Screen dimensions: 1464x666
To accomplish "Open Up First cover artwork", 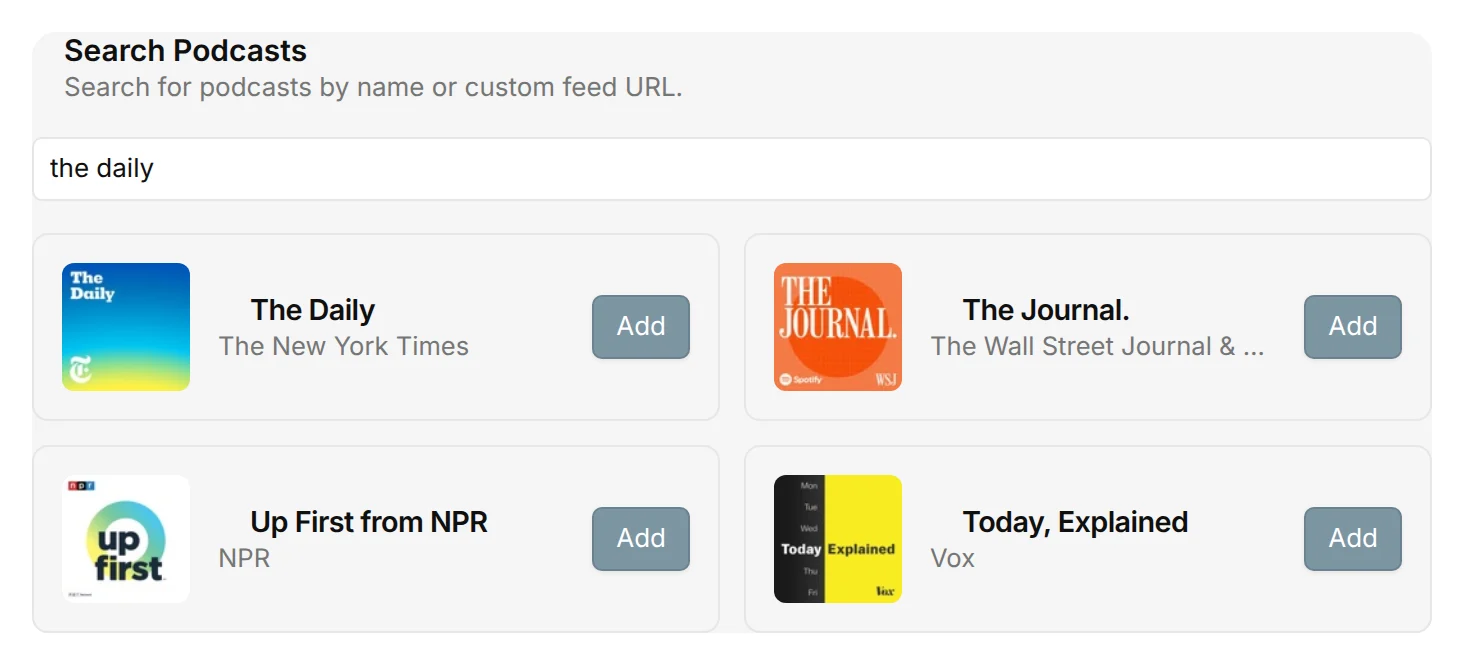I will click(126, 539).
